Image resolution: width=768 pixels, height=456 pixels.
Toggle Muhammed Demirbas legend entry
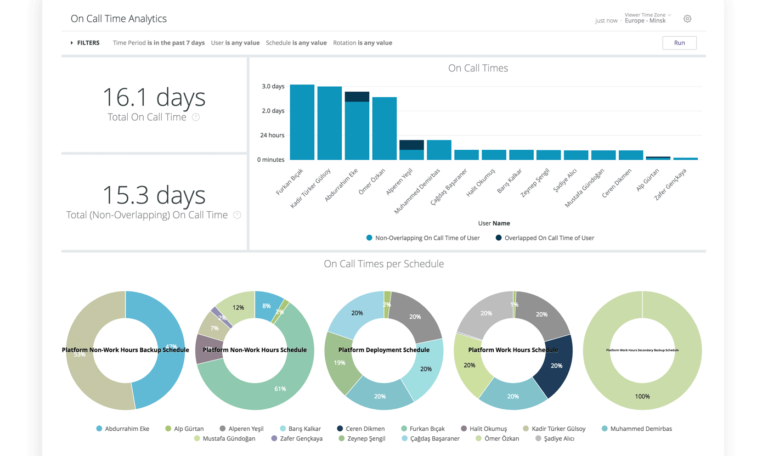coord(637,429)
